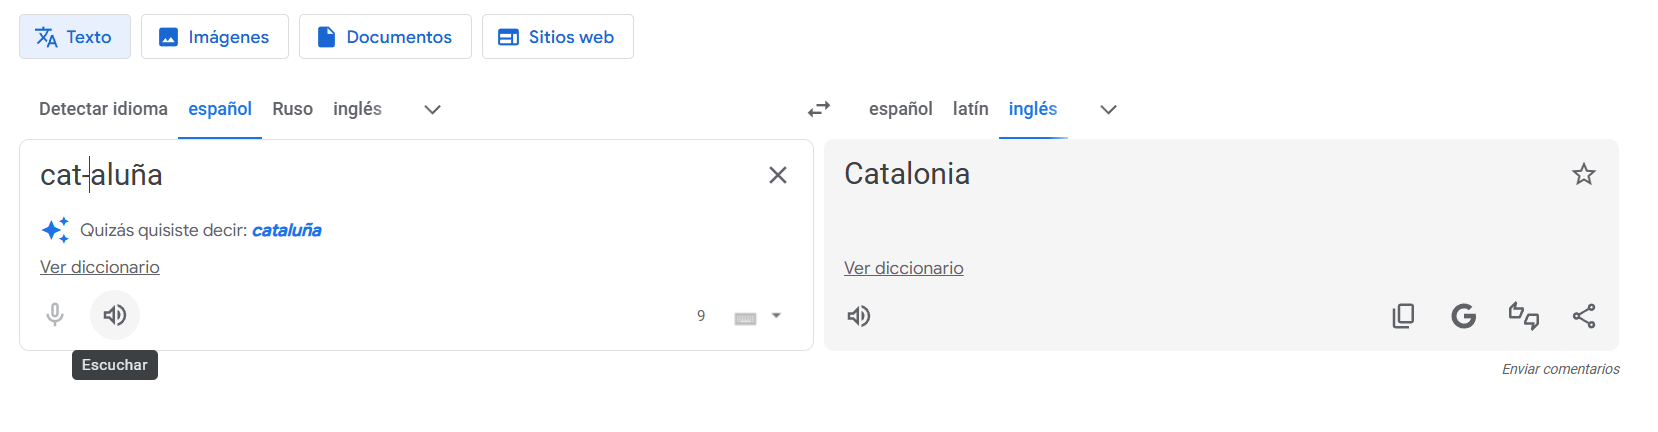Save translation with the star icon
The height and width of the screenshot is (432, 1658).
tap(1583, 174)
